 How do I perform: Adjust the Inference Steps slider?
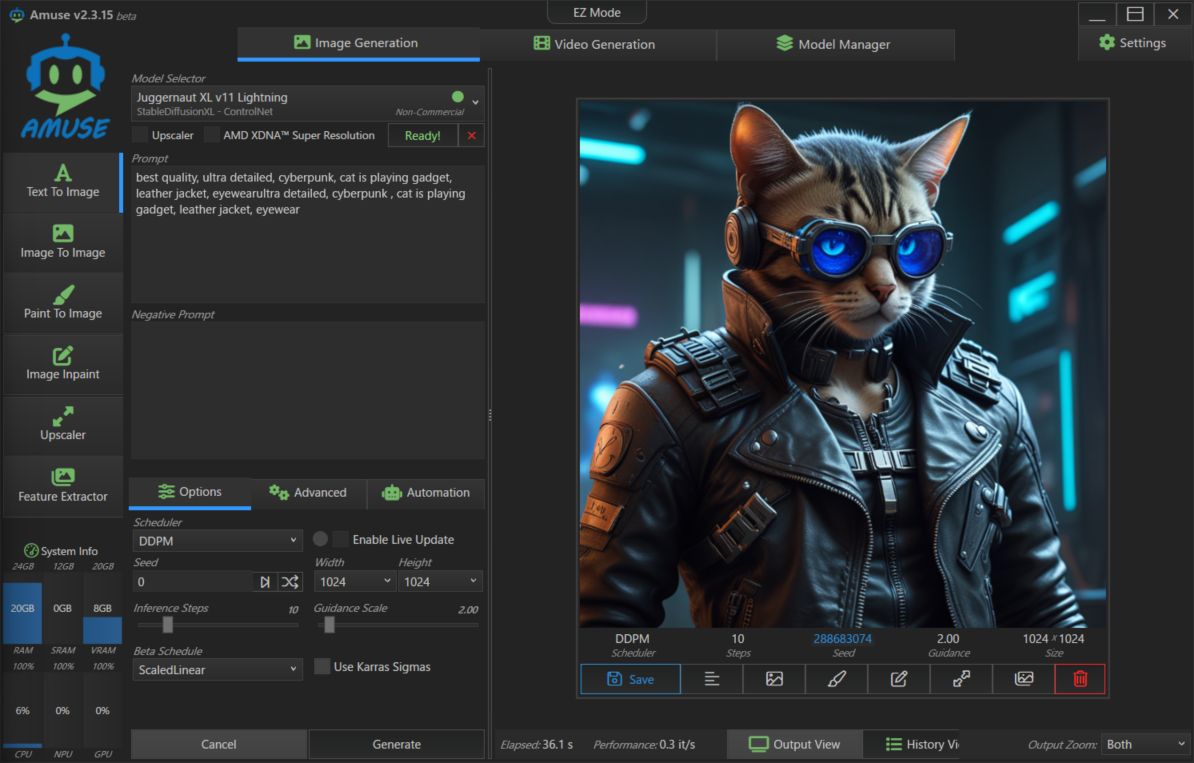click(168, 625)
